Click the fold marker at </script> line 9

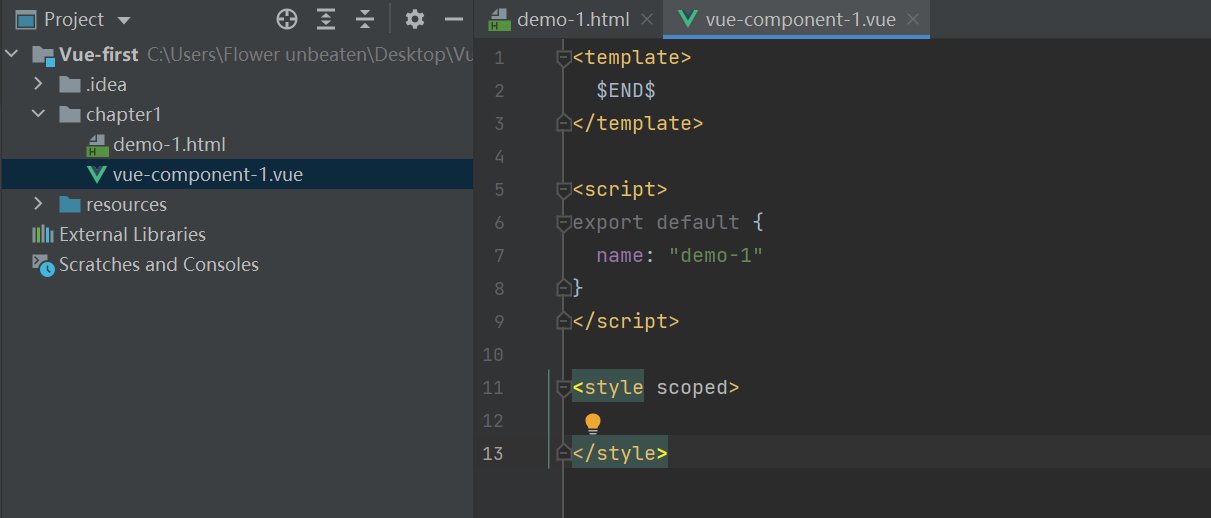coord(563,321)
